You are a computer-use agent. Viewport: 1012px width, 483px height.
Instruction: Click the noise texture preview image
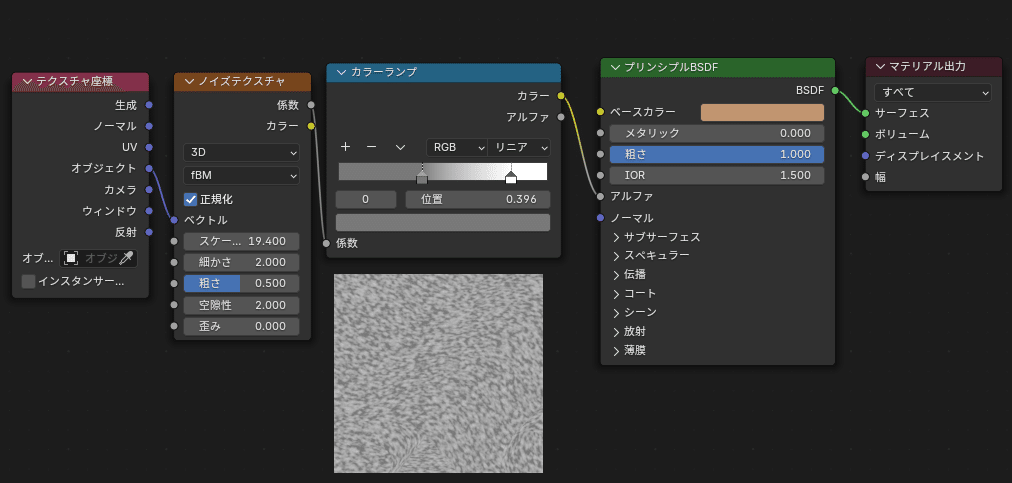coord(438,373)
